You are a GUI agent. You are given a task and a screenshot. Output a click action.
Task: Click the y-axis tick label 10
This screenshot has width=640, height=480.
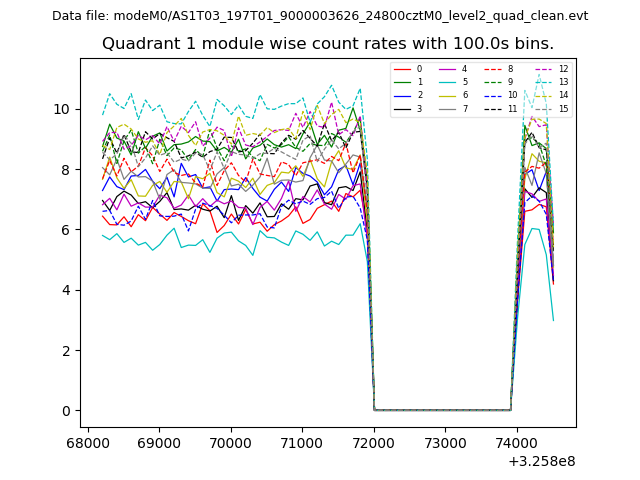pyautogui.click(x=61, y=109)
